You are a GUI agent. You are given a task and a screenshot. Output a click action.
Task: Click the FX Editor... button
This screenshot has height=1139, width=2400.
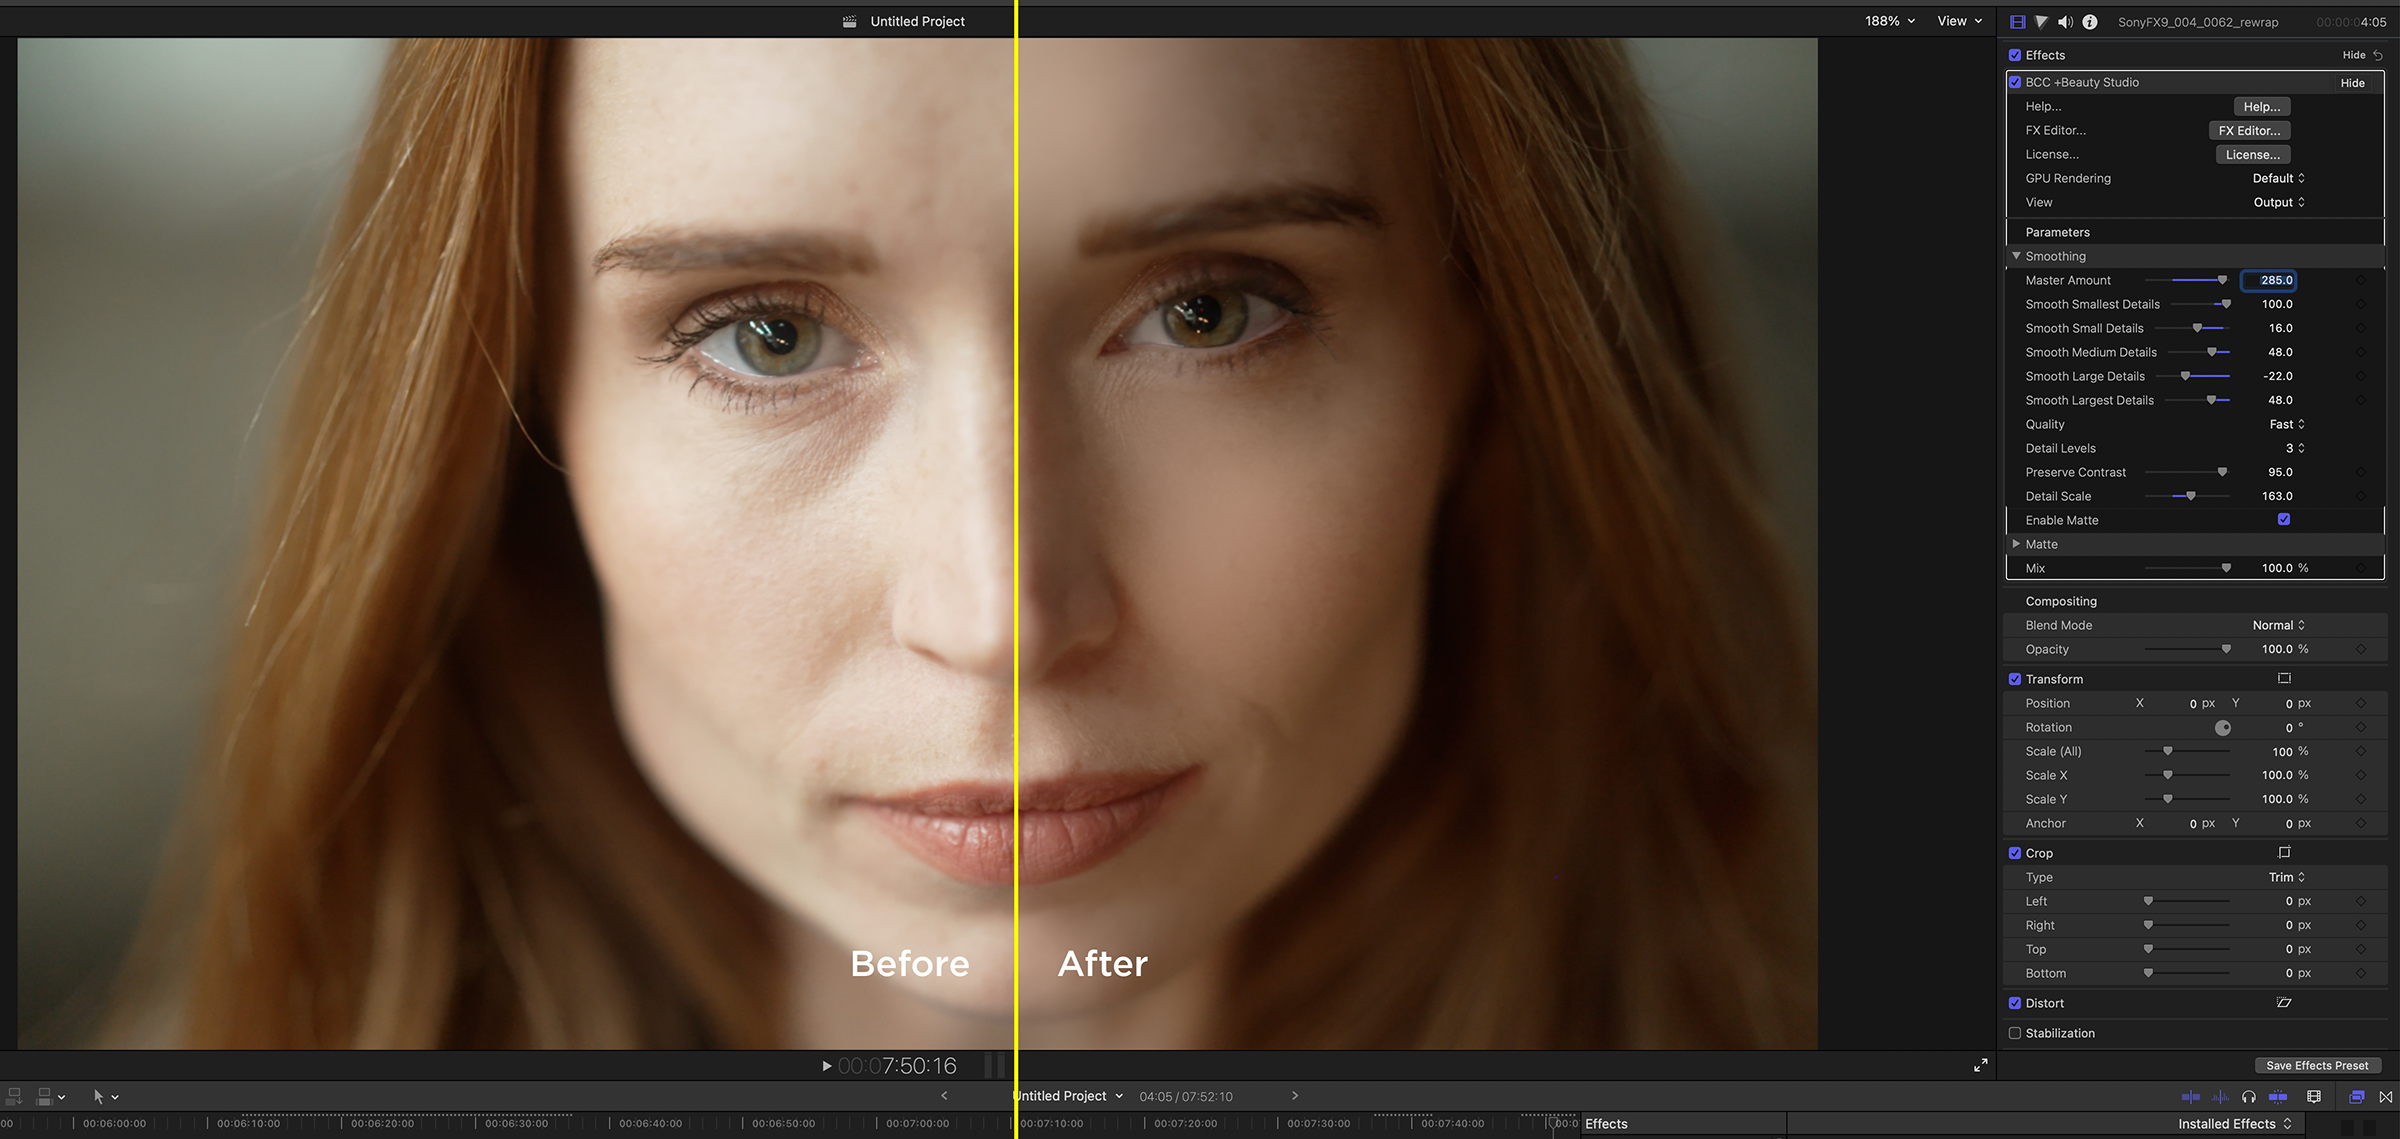click(x=2249, y=131)
